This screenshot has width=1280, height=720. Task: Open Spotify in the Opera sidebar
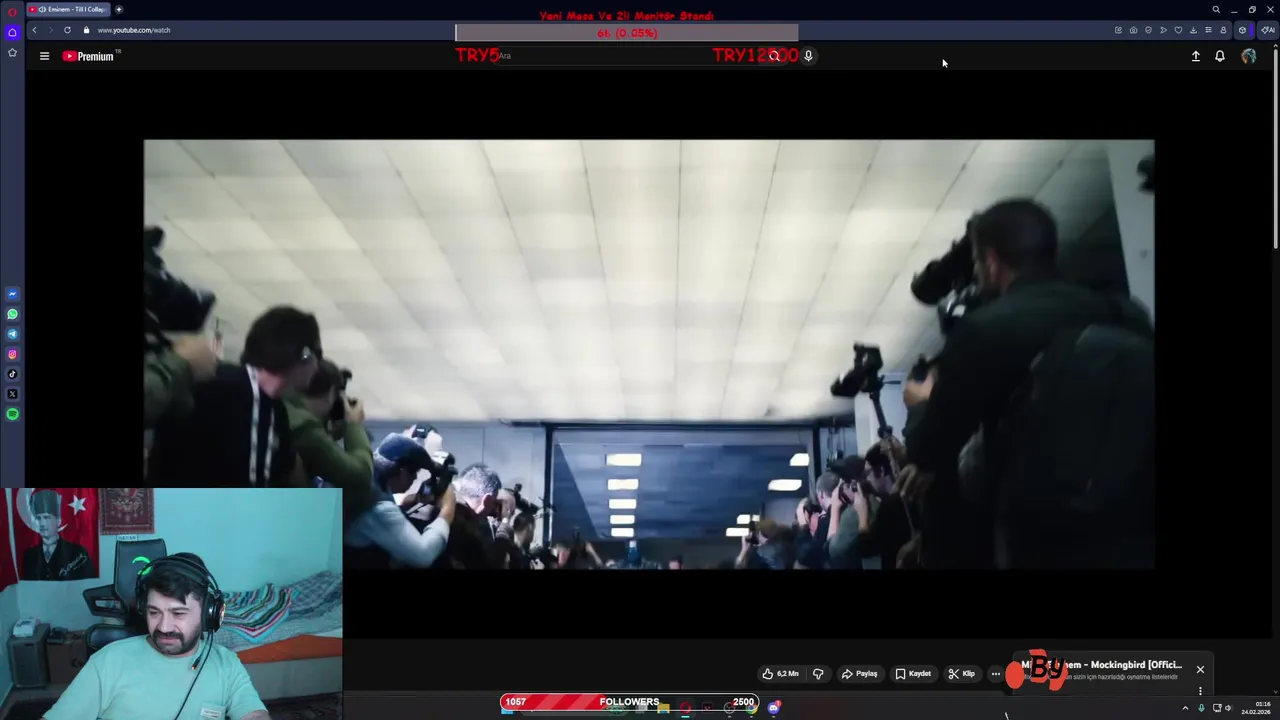click(12, 414)
